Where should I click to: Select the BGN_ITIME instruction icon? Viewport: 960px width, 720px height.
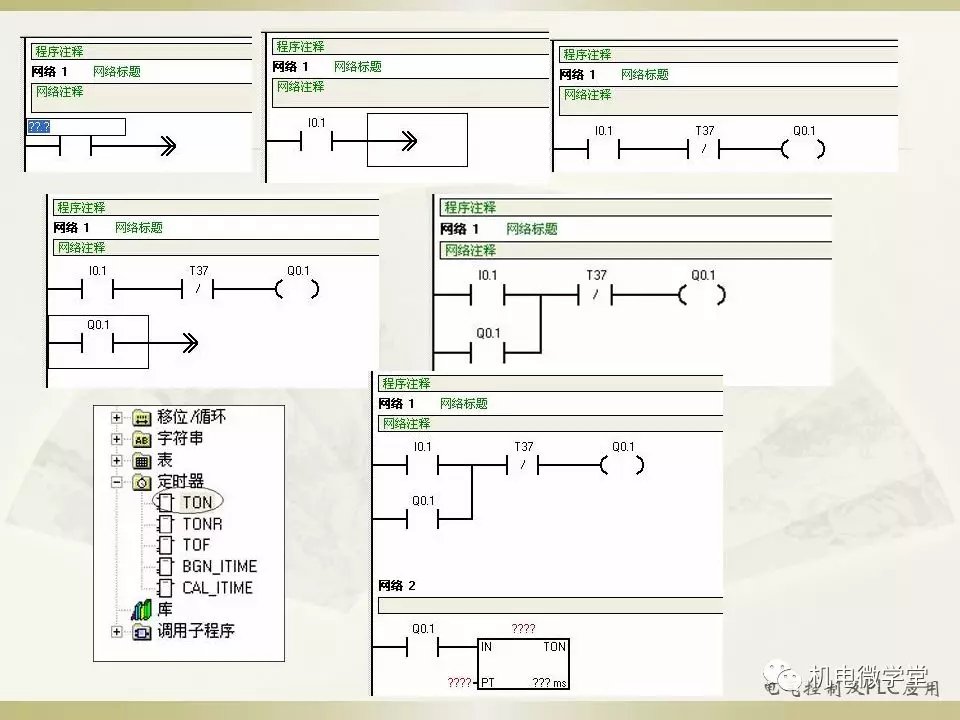tap(166, 567)
